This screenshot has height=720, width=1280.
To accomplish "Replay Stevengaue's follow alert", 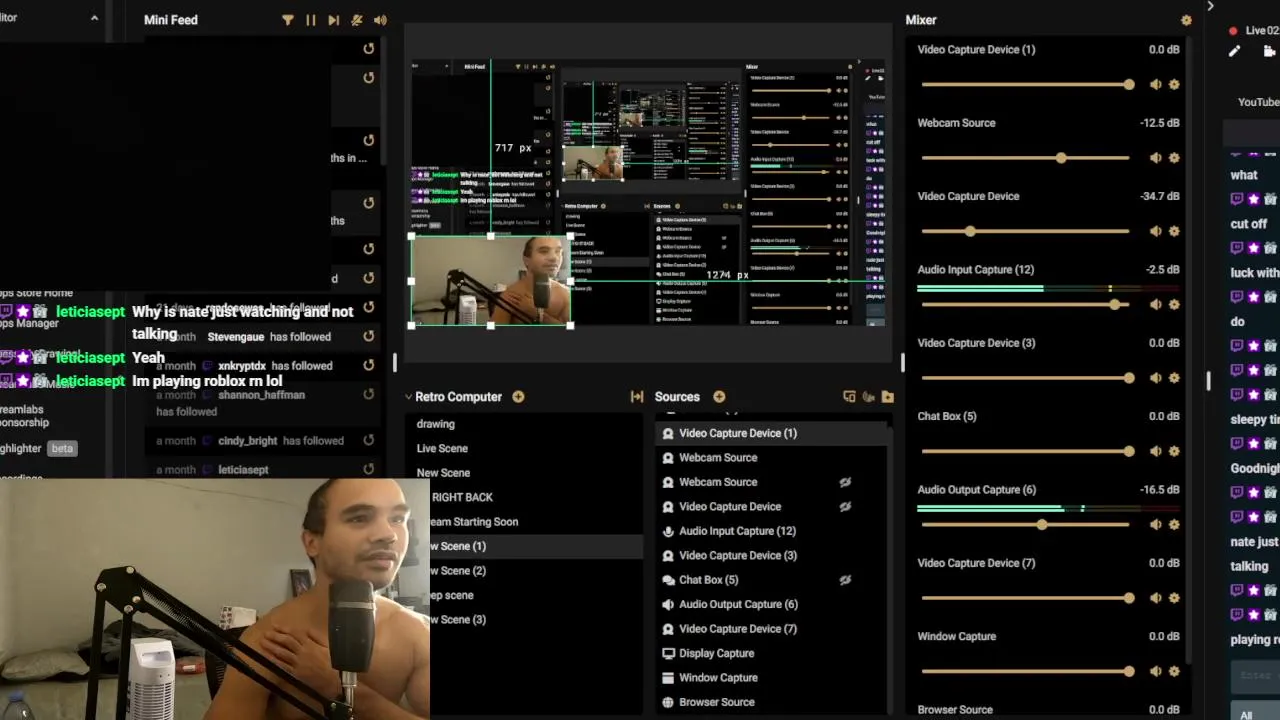I will click(369, 337).
